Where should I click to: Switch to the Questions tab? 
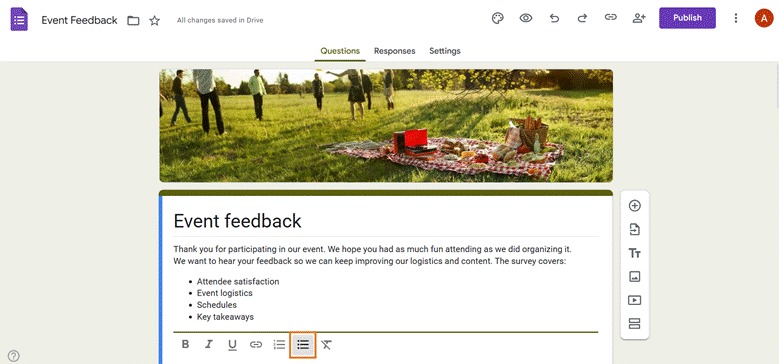coord(340,51)
